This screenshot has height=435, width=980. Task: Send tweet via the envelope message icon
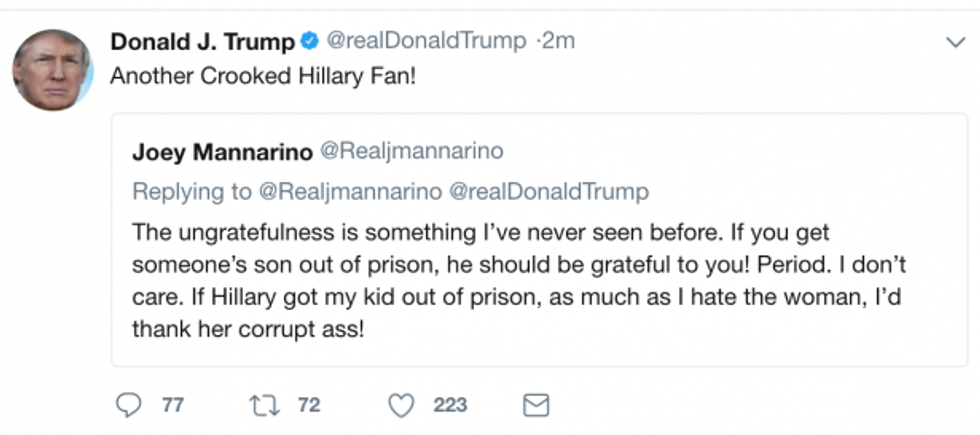[x=537, y=405]
